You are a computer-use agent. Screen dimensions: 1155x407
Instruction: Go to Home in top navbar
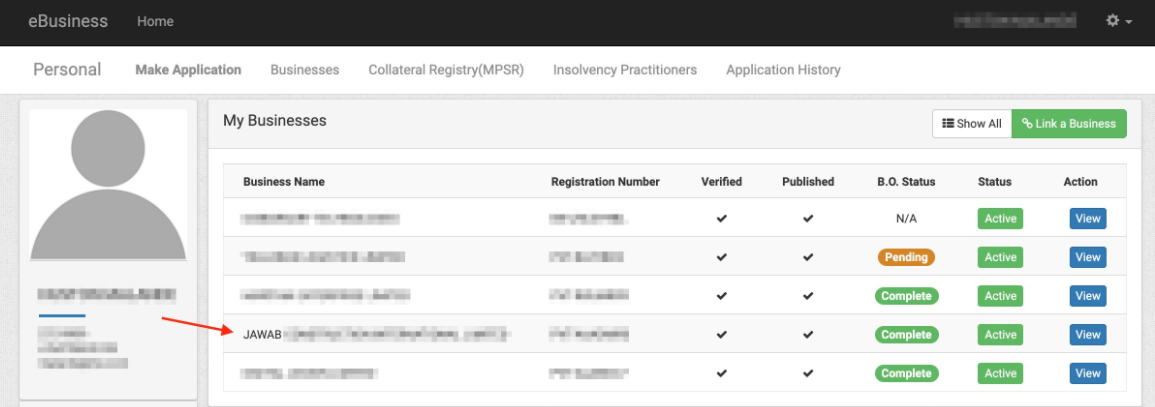(x=155, y=21)
